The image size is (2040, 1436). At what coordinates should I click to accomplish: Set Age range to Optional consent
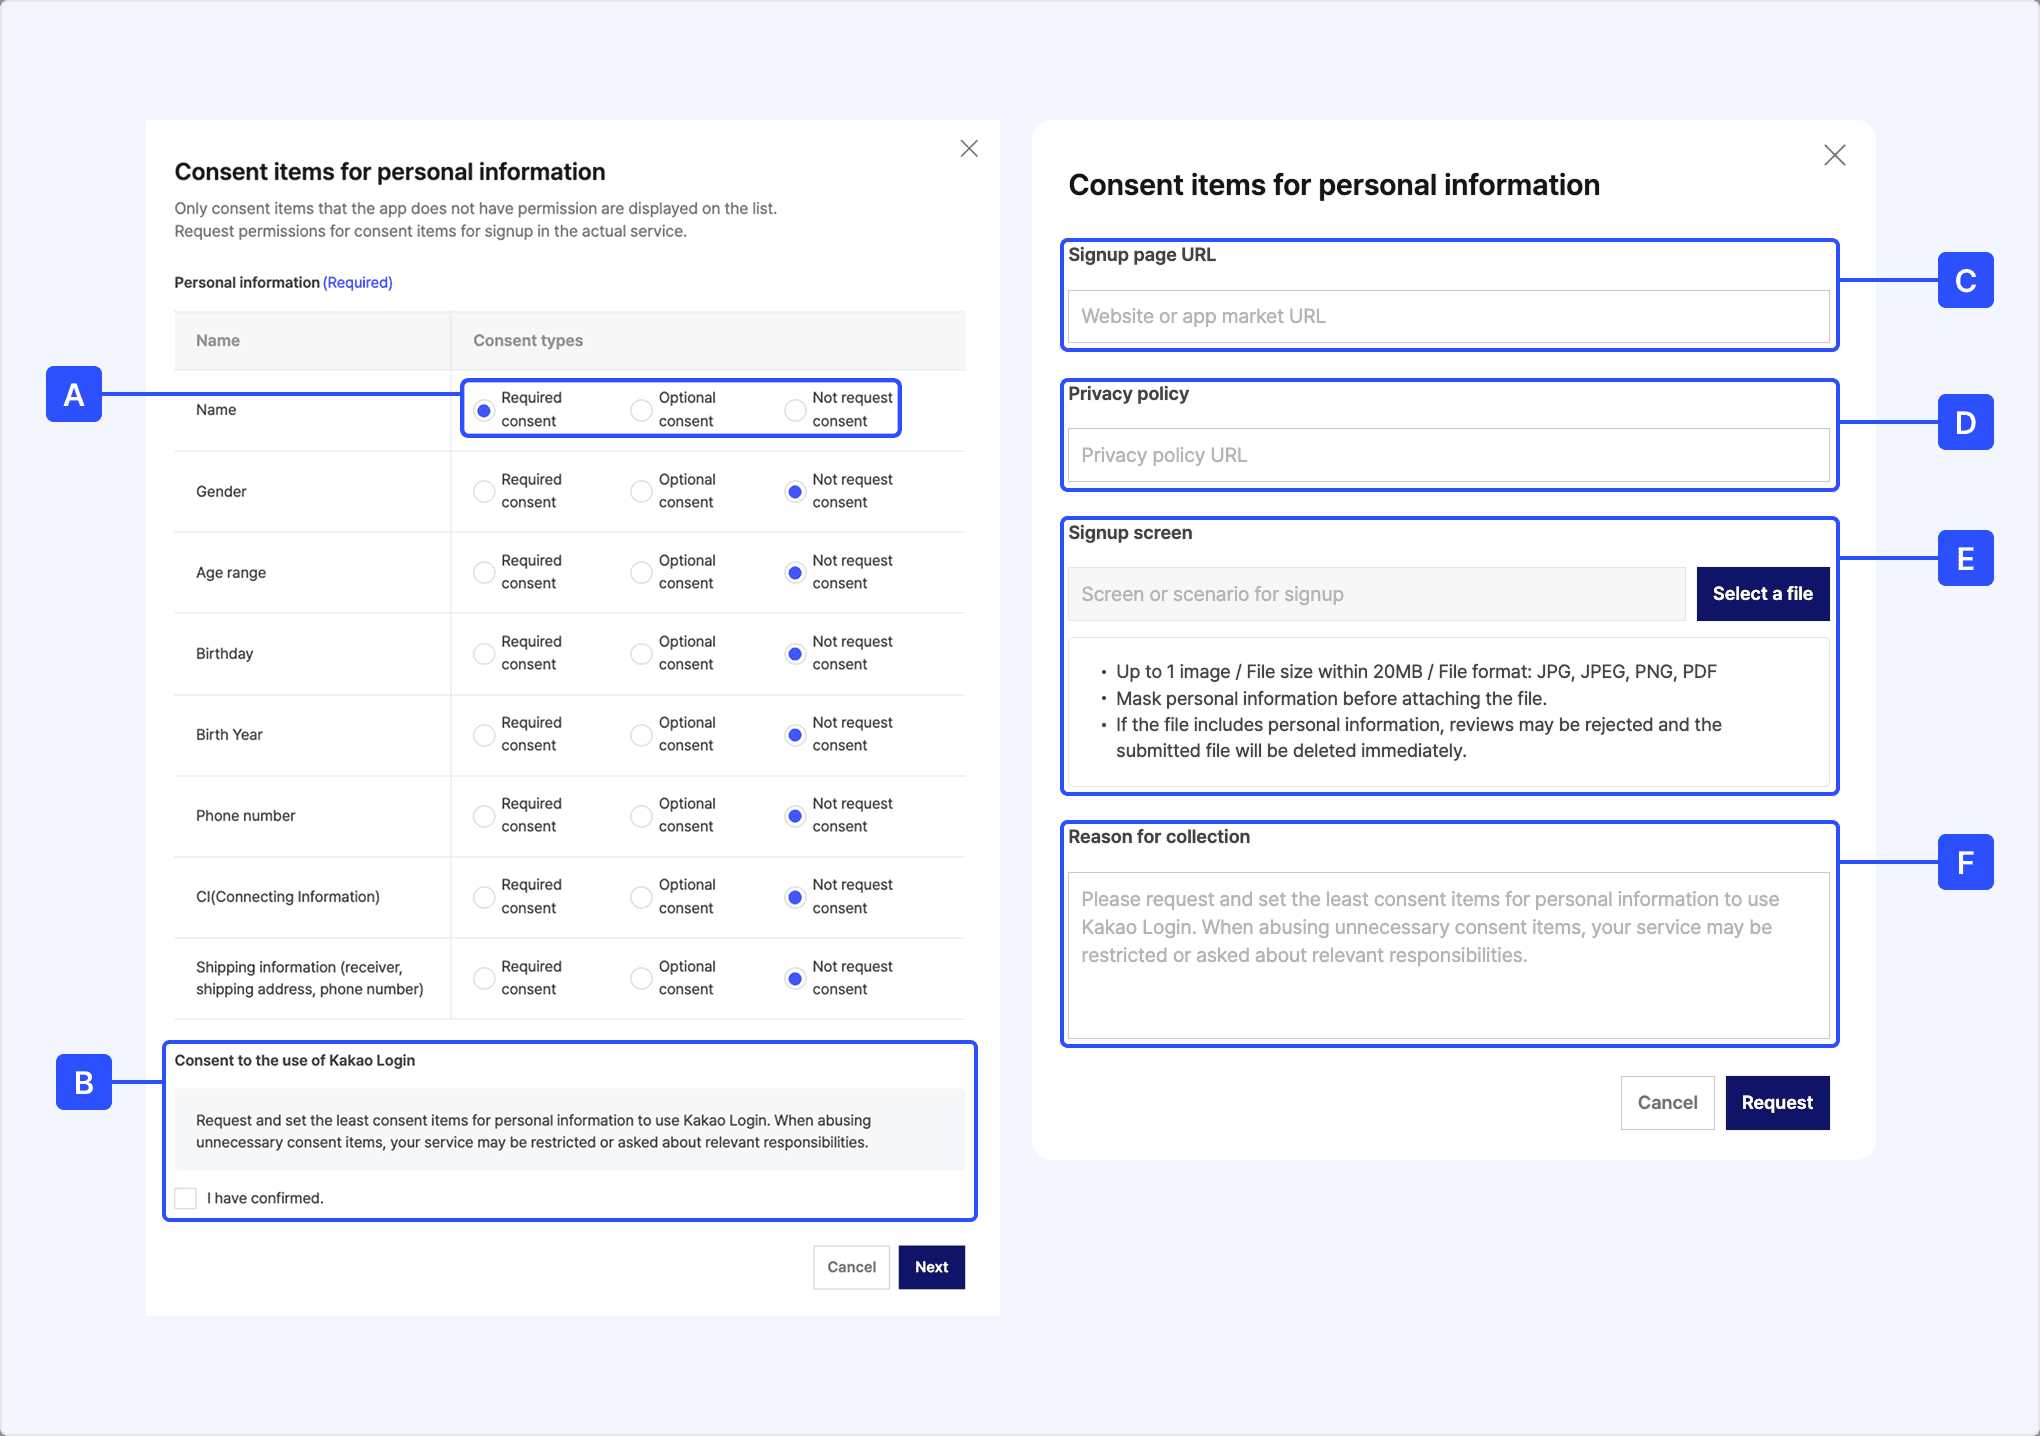click(x=641, y=572)
